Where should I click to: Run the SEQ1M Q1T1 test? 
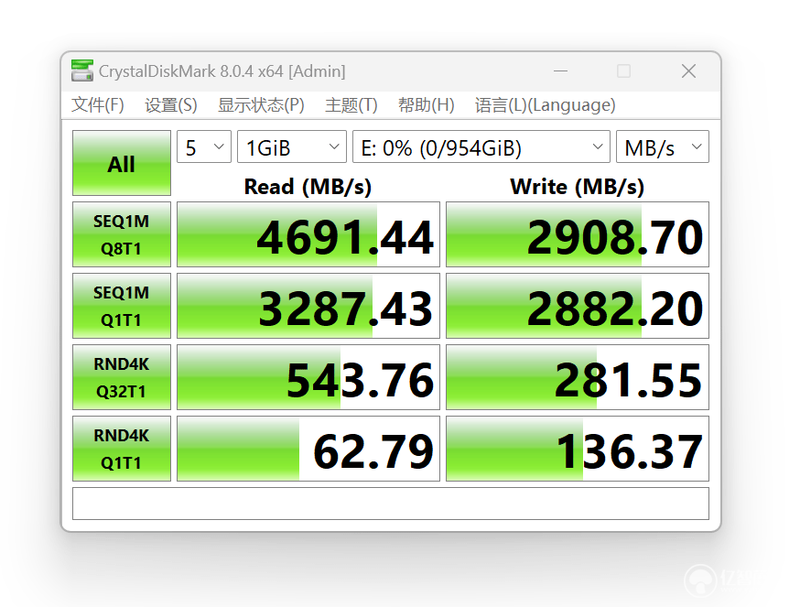click(x=121, y=306)
